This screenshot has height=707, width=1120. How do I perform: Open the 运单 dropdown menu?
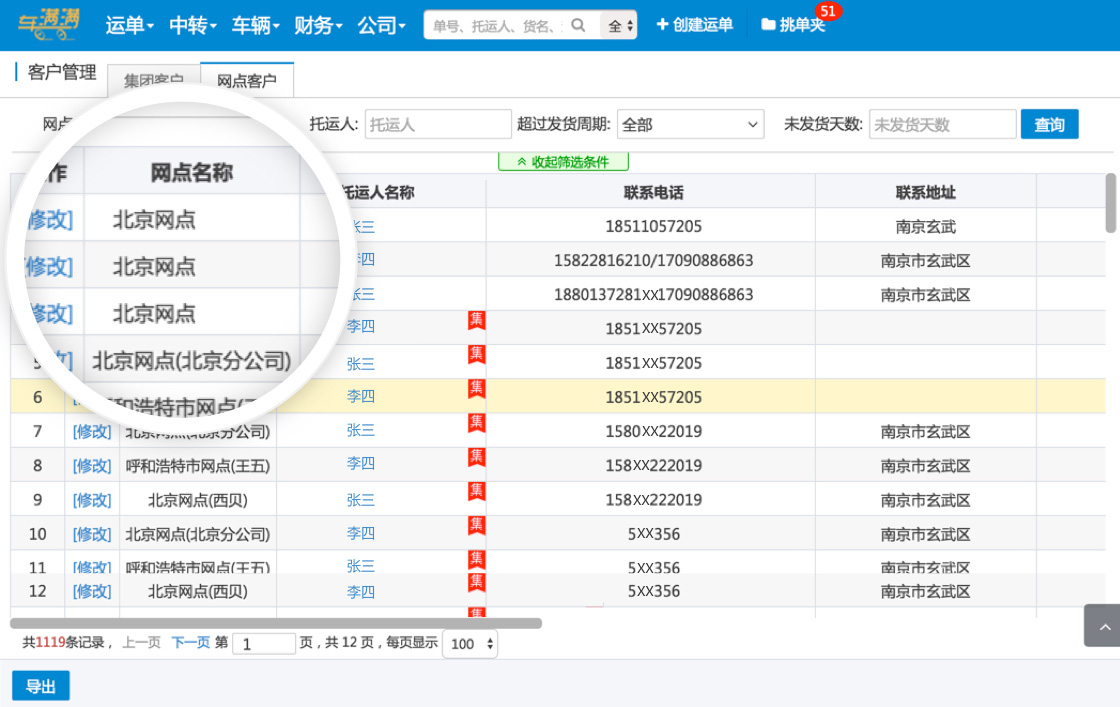[x=130, y=25]
